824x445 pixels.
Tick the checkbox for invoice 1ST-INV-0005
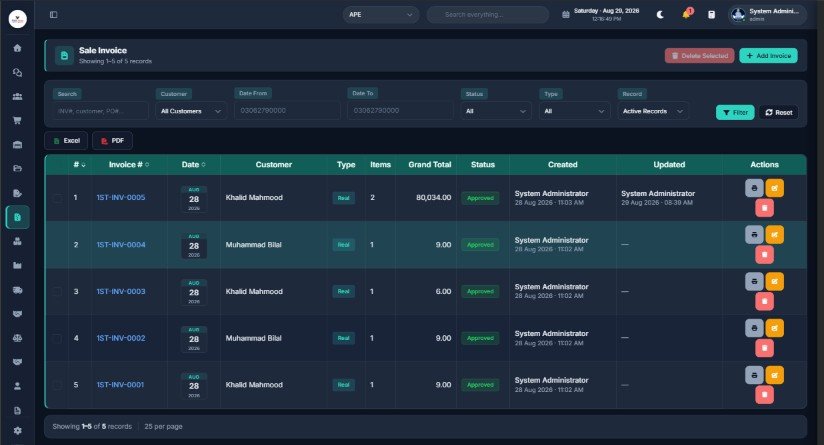57,198
